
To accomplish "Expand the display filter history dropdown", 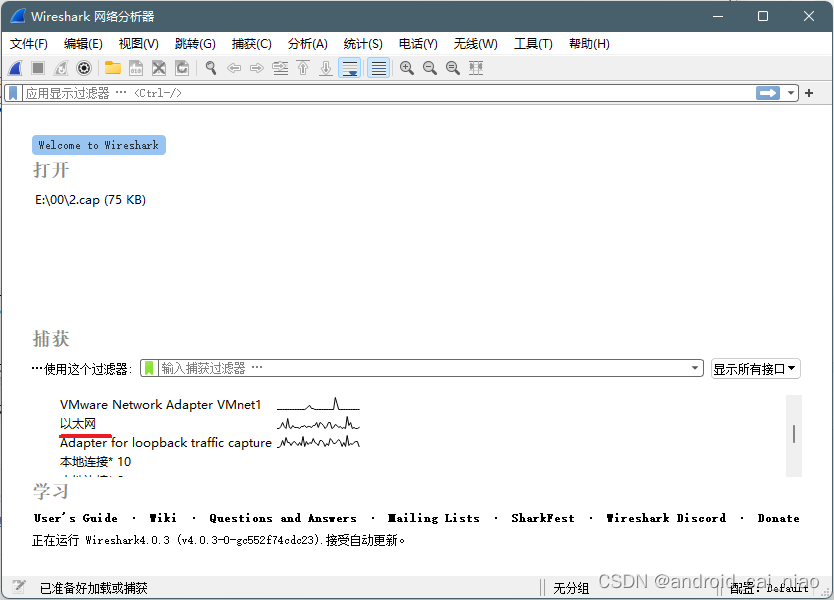I will [791, 93].
